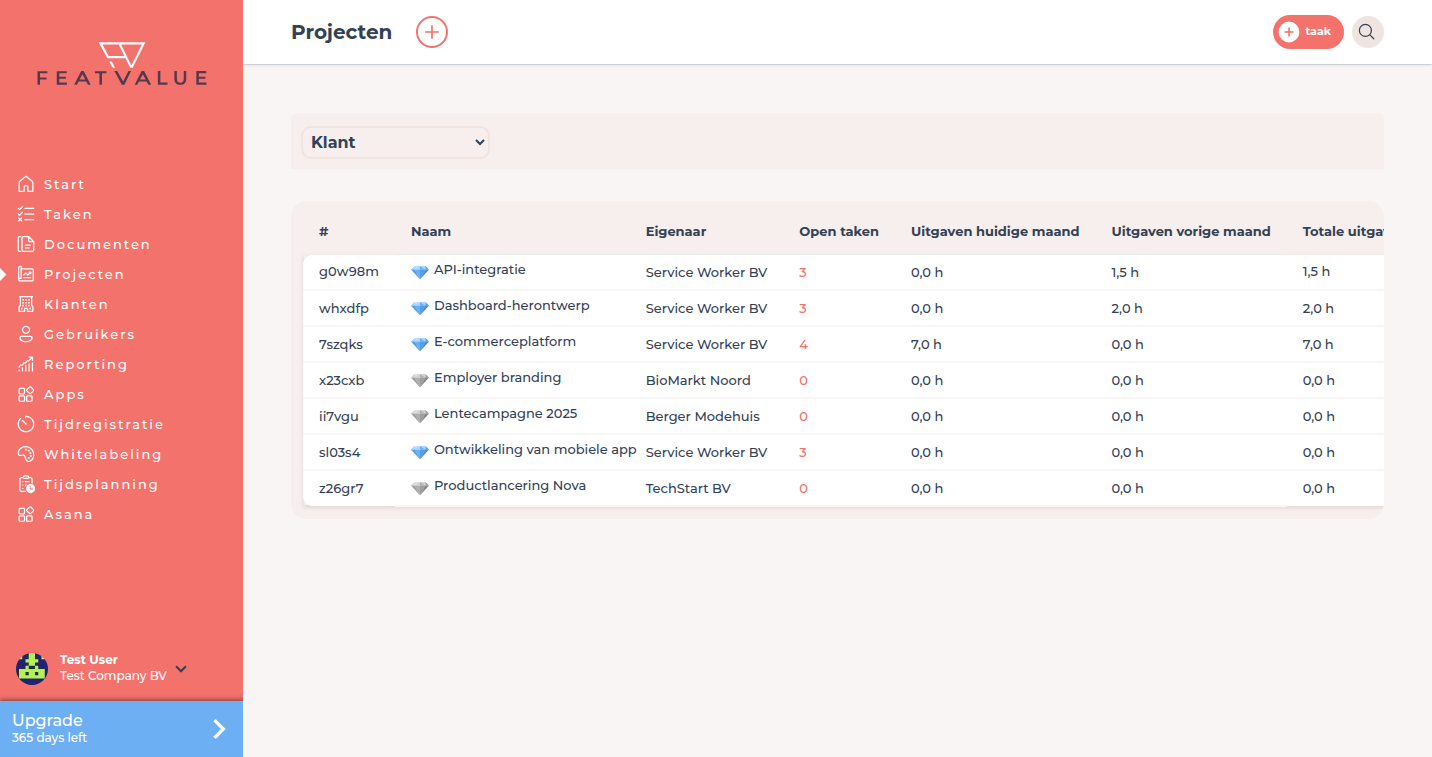Click the diamond icon beside API-integratie
This screenshot has width=1432, height=757.
pos(420,271)
